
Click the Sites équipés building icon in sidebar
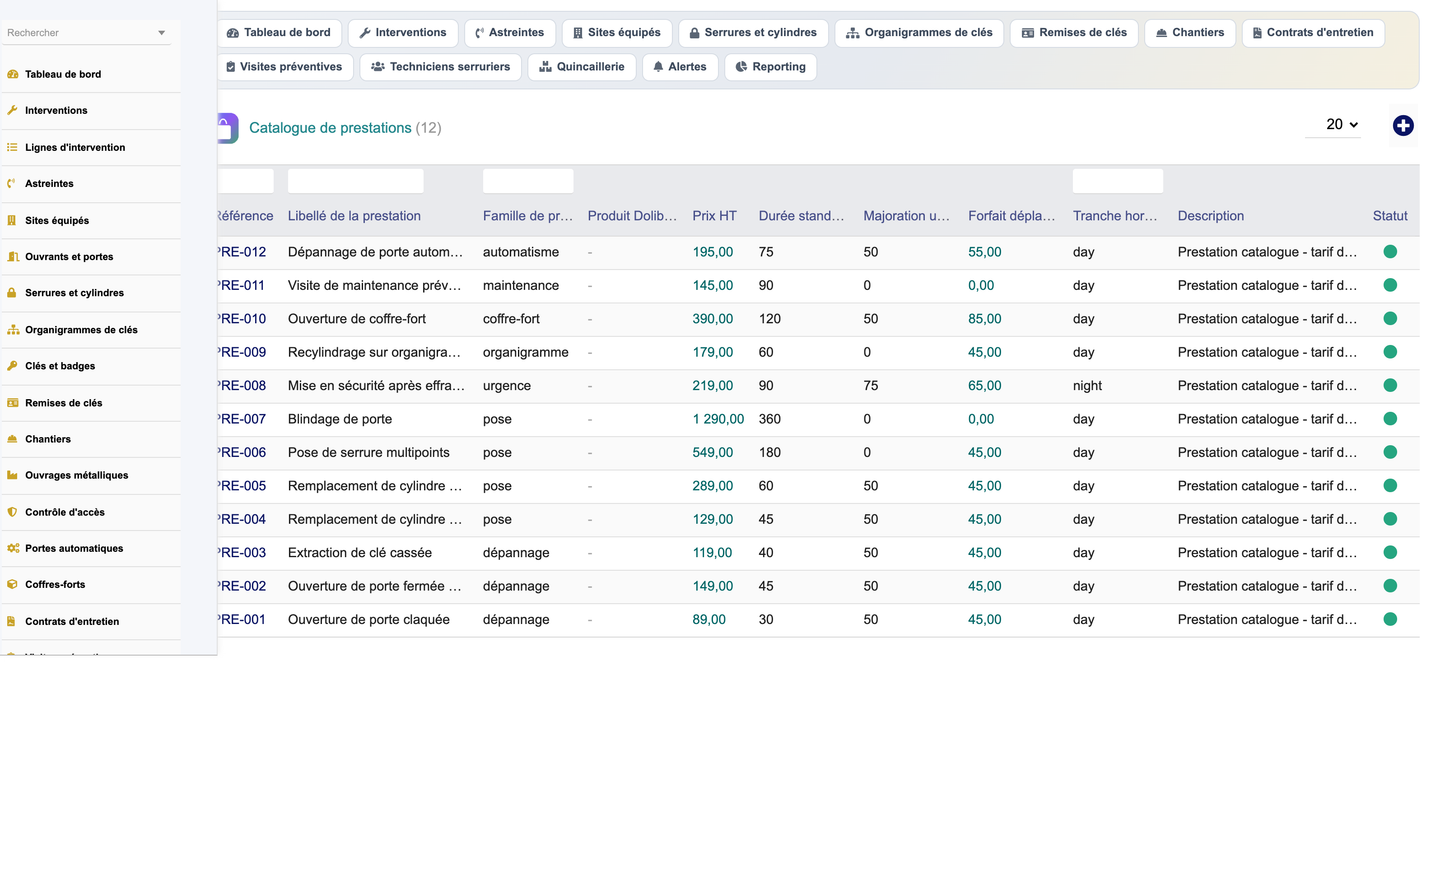pos(12,220)
